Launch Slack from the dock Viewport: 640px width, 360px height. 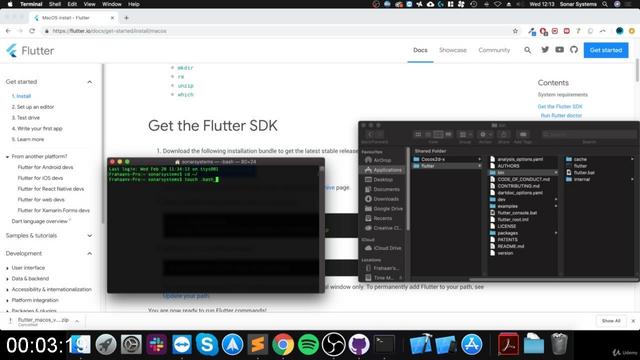(156, 344)
